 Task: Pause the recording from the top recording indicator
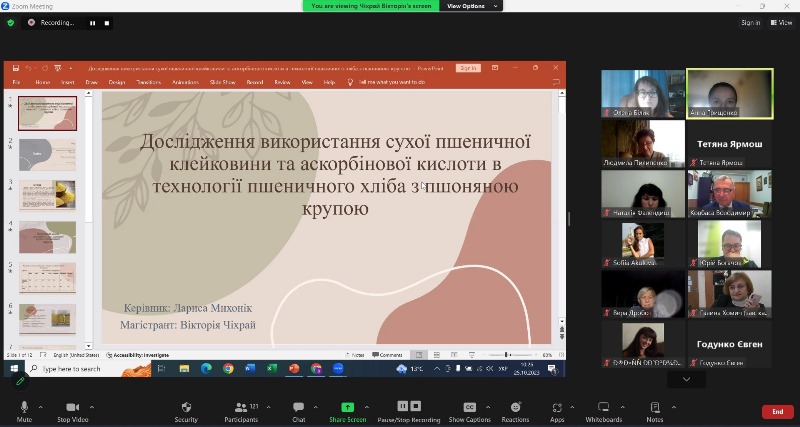(92, 23)
